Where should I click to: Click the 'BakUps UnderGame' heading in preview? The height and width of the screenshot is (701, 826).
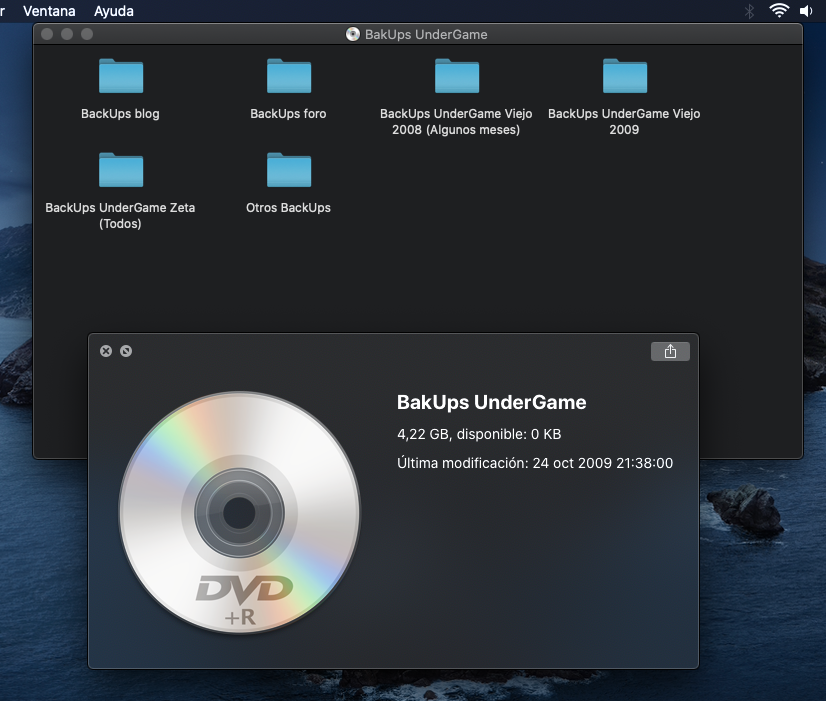[491, 402]
